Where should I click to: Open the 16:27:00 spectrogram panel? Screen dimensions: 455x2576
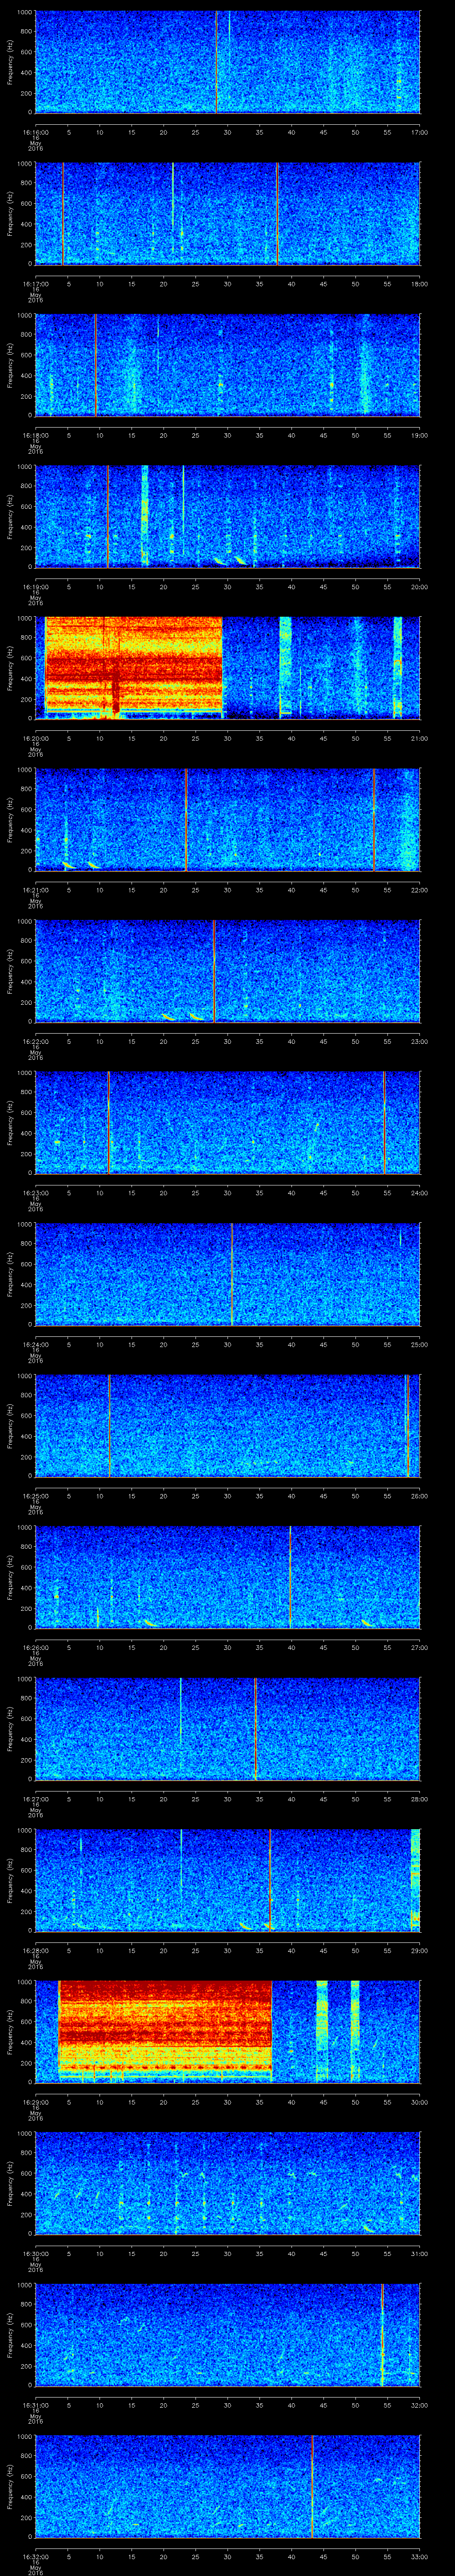(x=227, y=1728)
